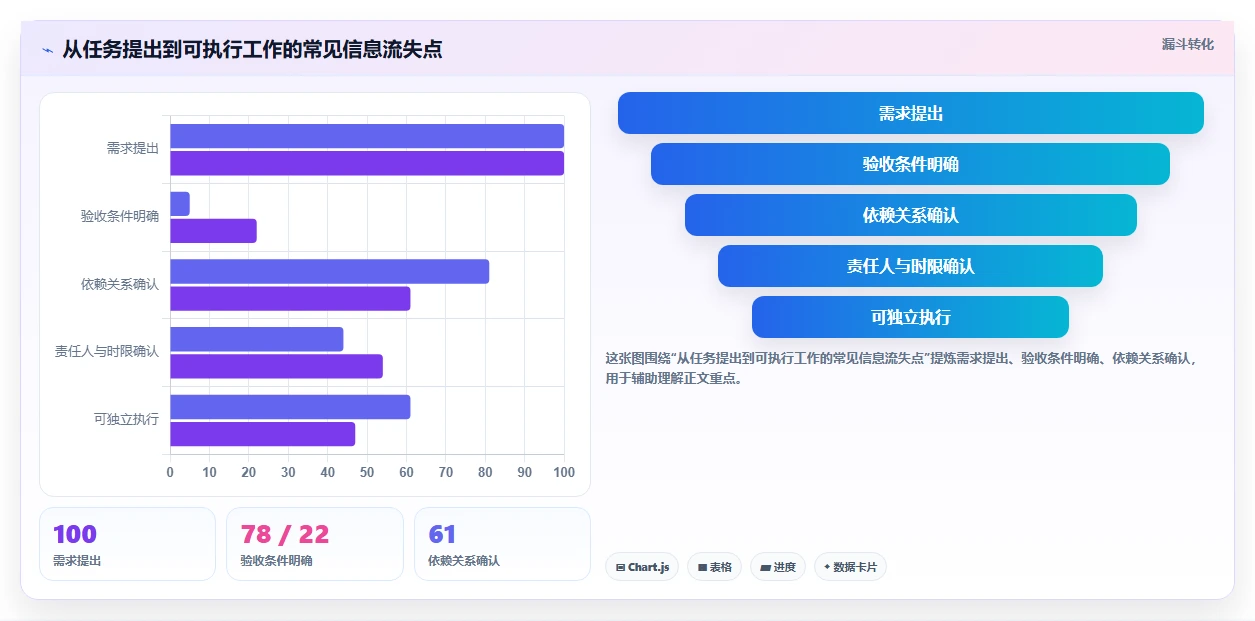Click the 可独立执行 chart axis label
1255x621 pixels.
126,419
